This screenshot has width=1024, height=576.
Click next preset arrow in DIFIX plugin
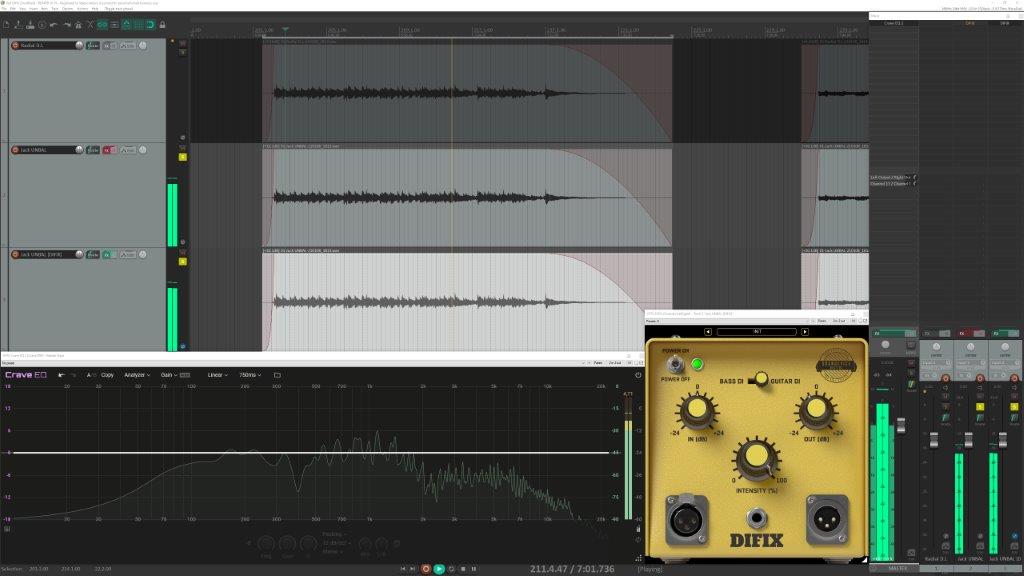pos(805,331)
